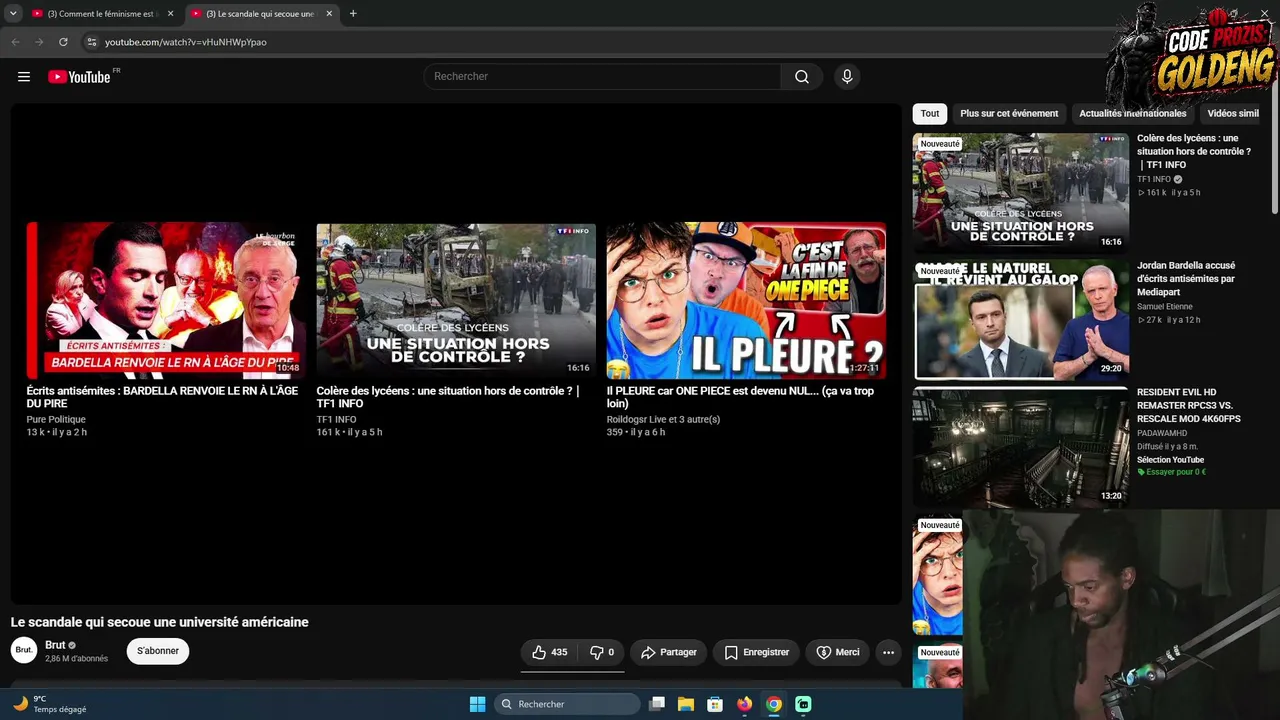Screen dimensions: 1280x720
Task: View site information icon in address bar
Action: [92, 42]
